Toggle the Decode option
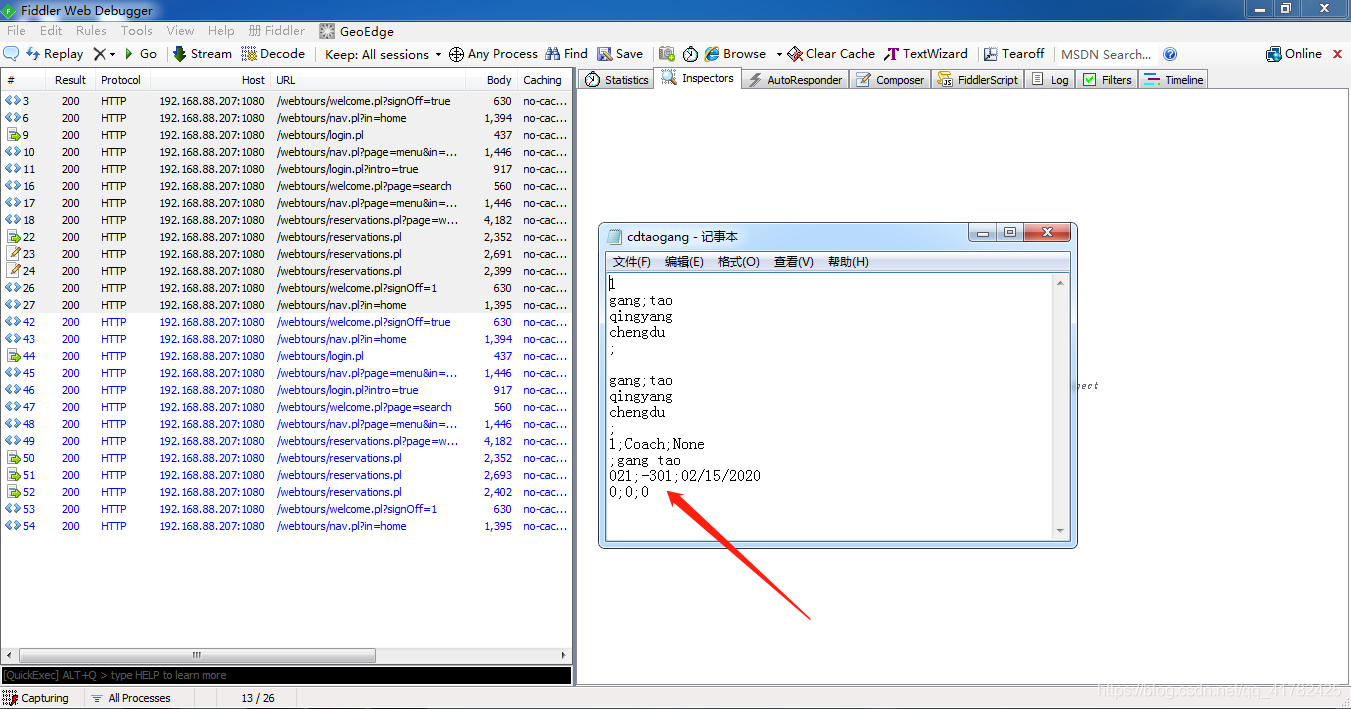The width and height of the screenshot is (1351, 709). pyautogui.click(x=273, y=54)
